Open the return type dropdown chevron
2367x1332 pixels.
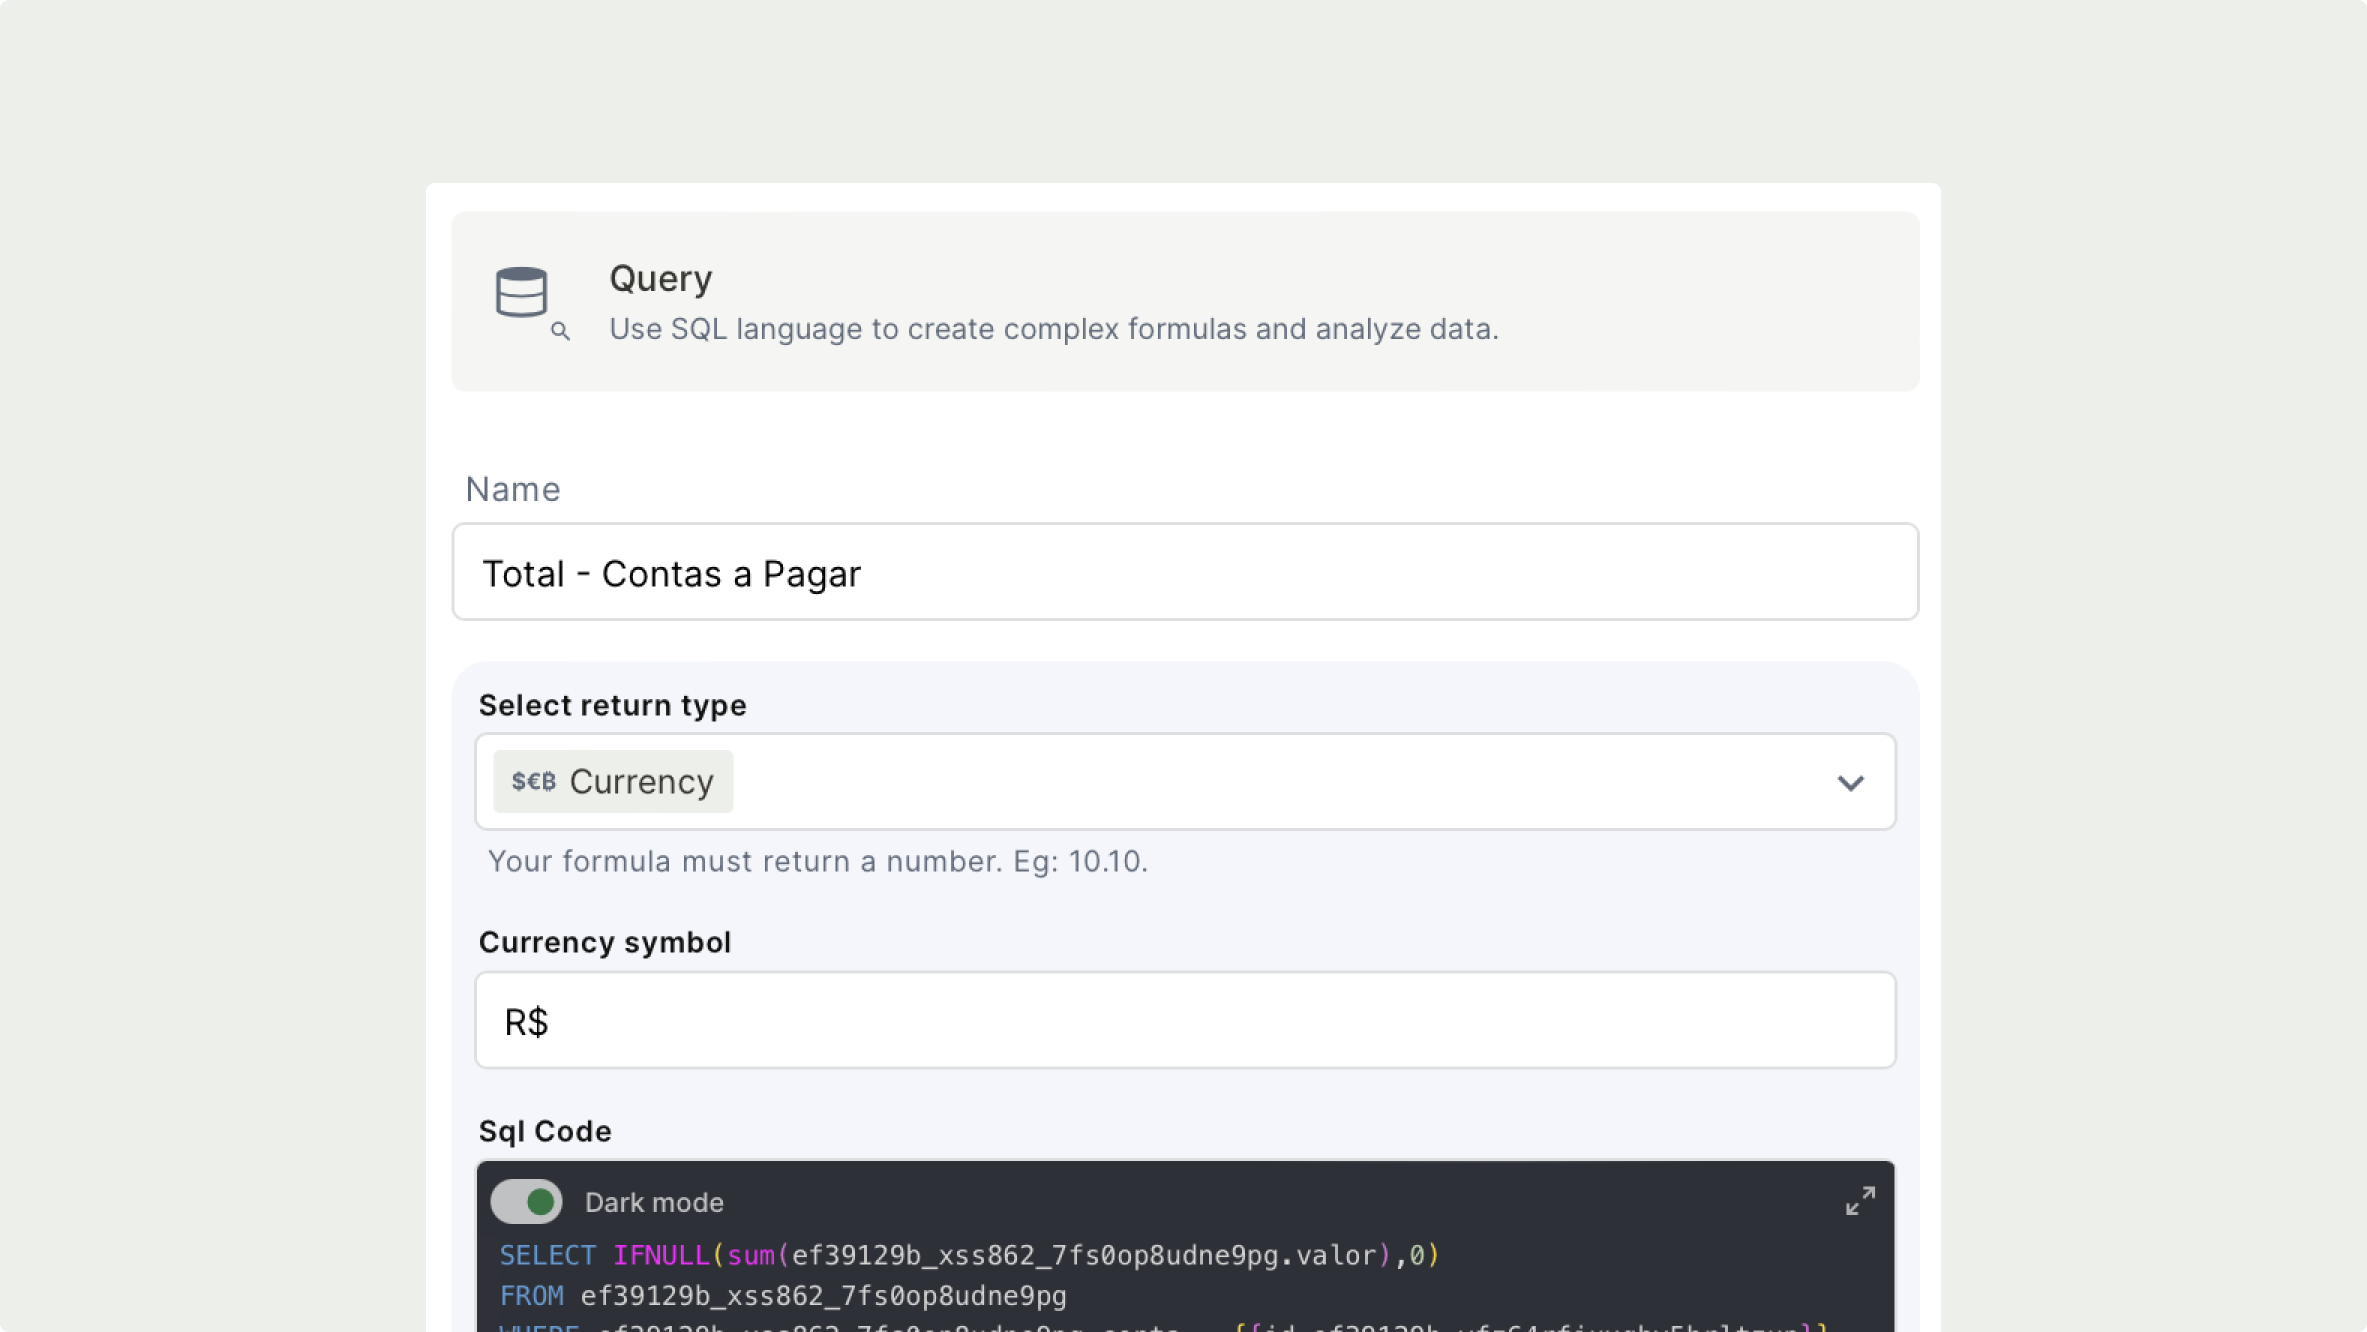(1850, 782)
